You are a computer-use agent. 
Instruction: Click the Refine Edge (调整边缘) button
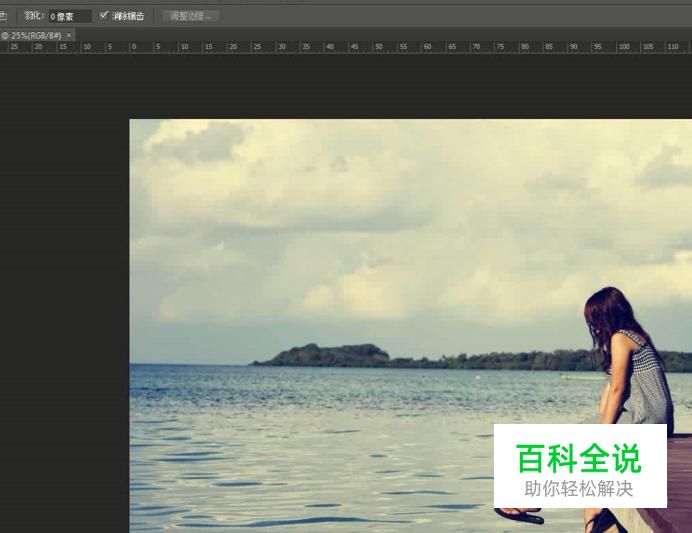click(x=190, y=16)
